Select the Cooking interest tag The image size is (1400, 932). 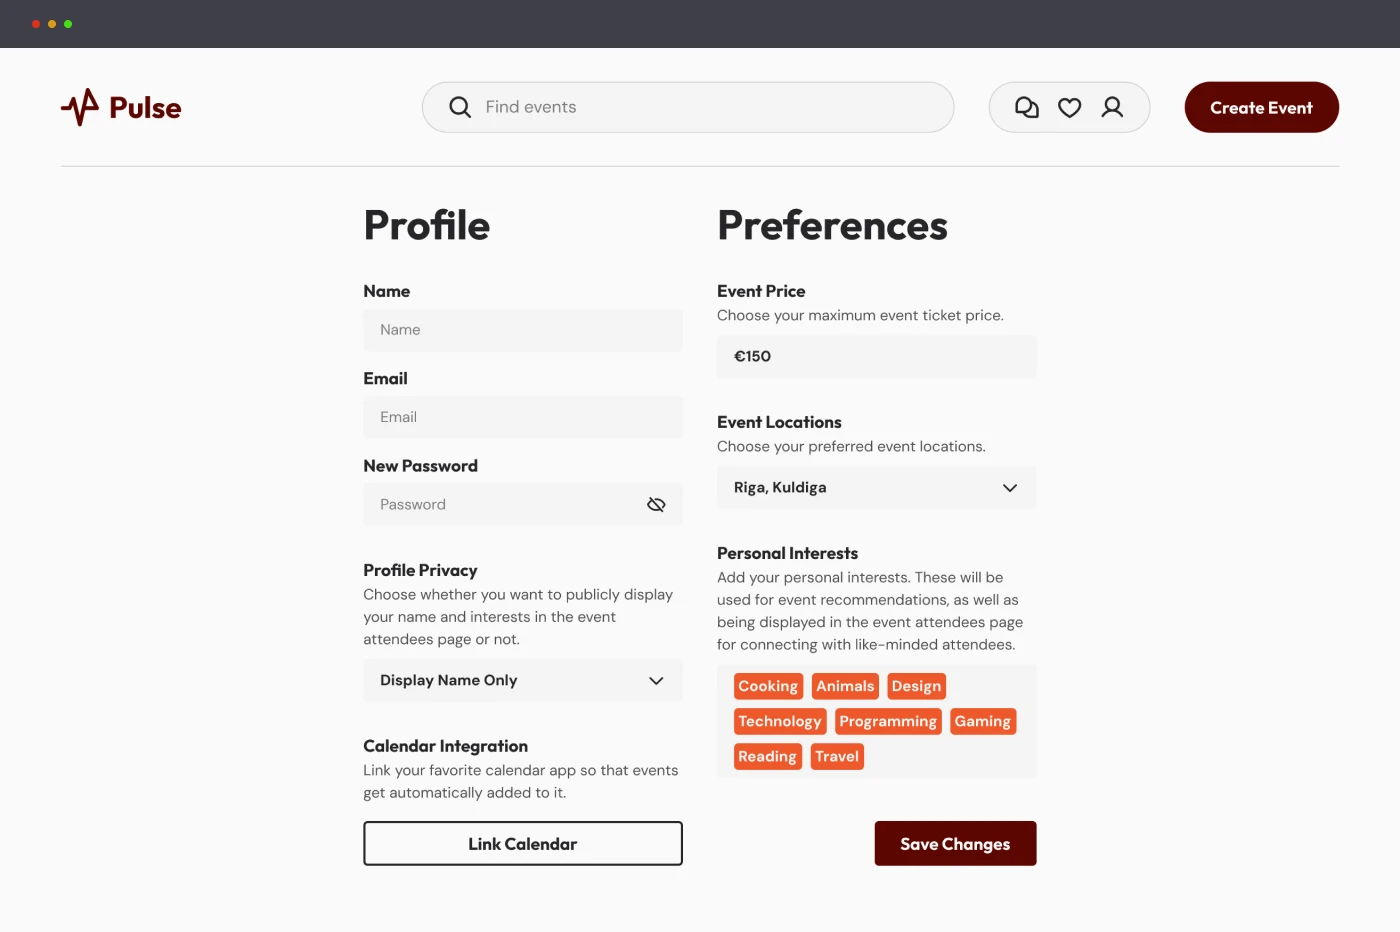pos(768,686)
